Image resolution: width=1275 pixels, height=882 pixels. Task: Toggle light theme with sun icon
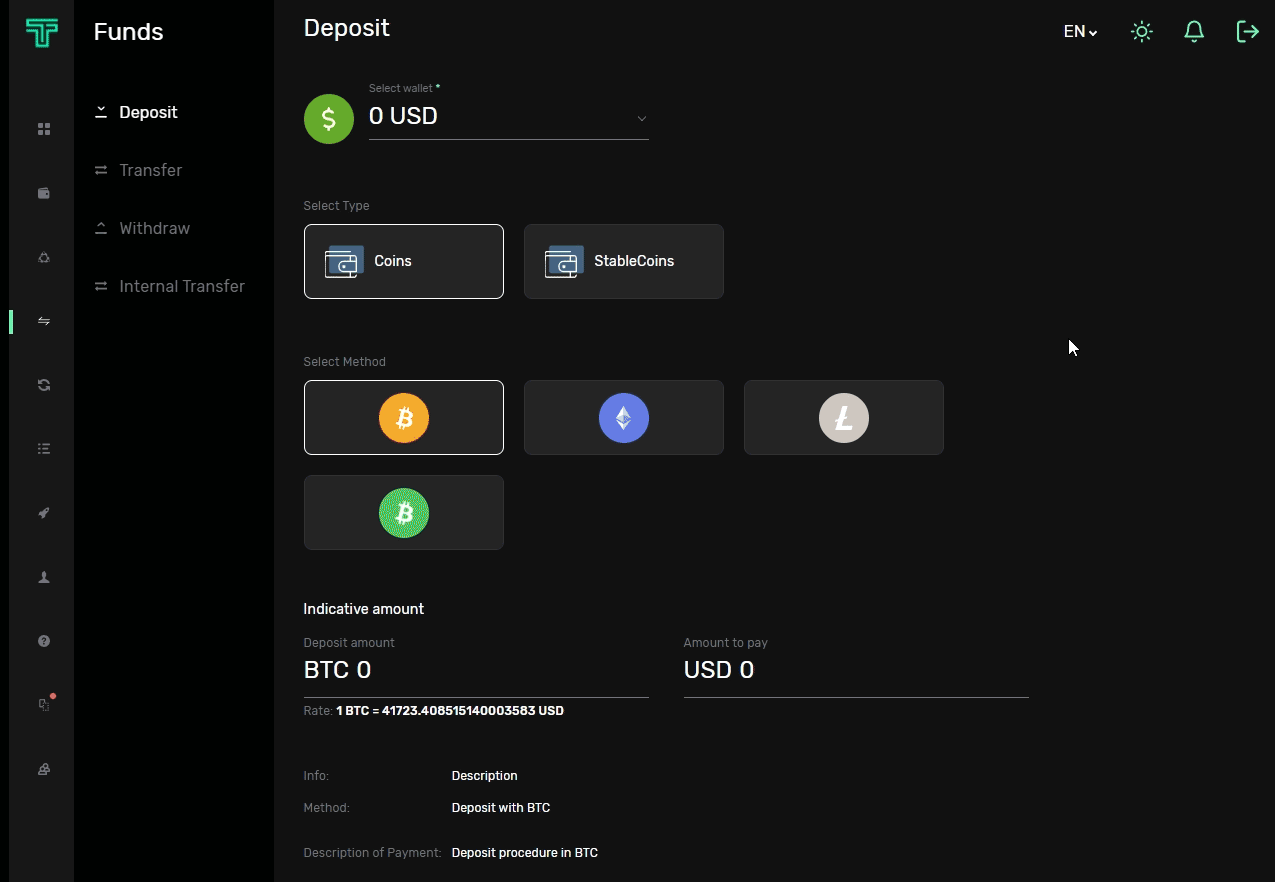coord(1141,32)
